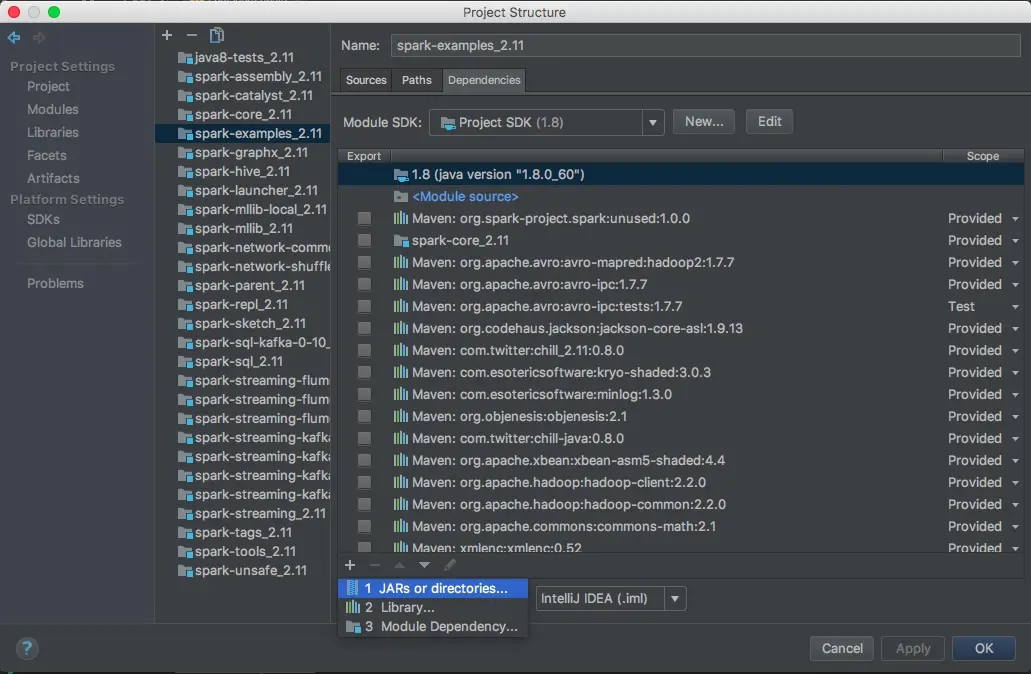
Task: Toggle export for org.spark-project.spark:unused
Action: tap(364, 218)
